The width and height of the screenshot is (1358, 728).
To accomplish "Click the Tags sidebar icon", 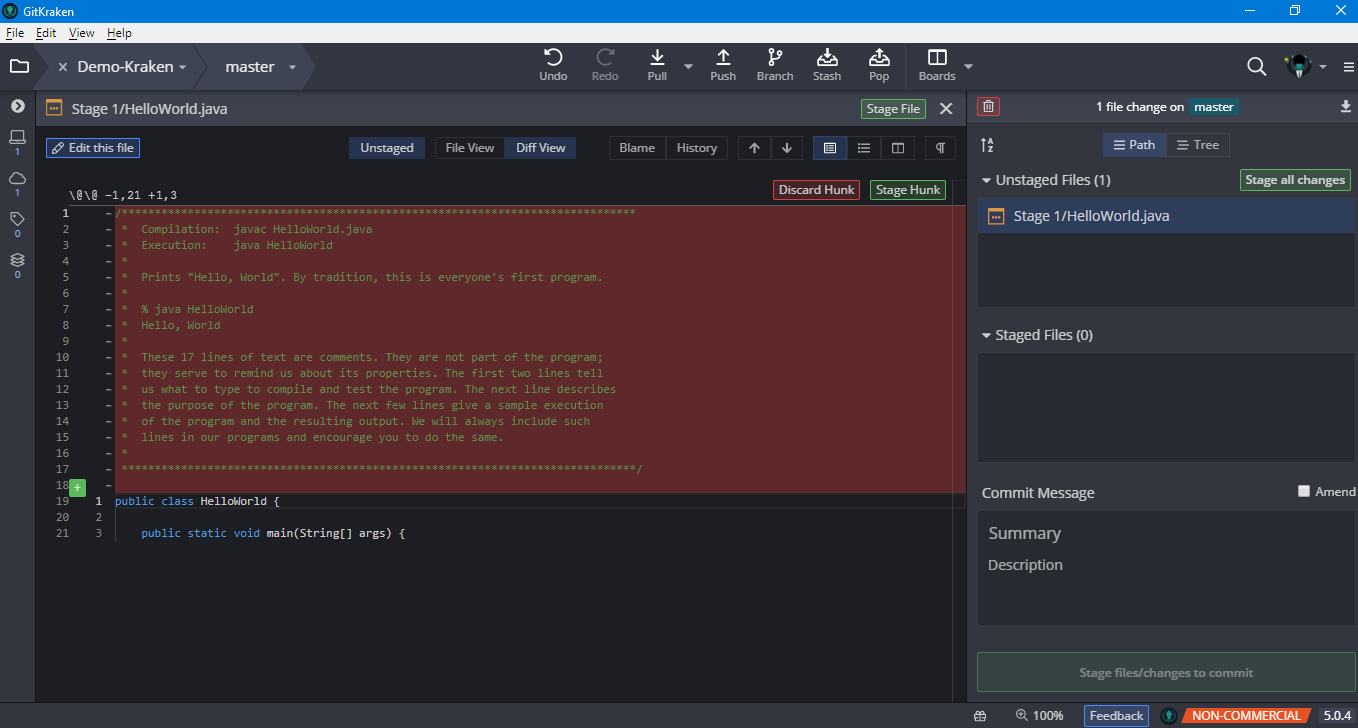I will coord(17,218).
